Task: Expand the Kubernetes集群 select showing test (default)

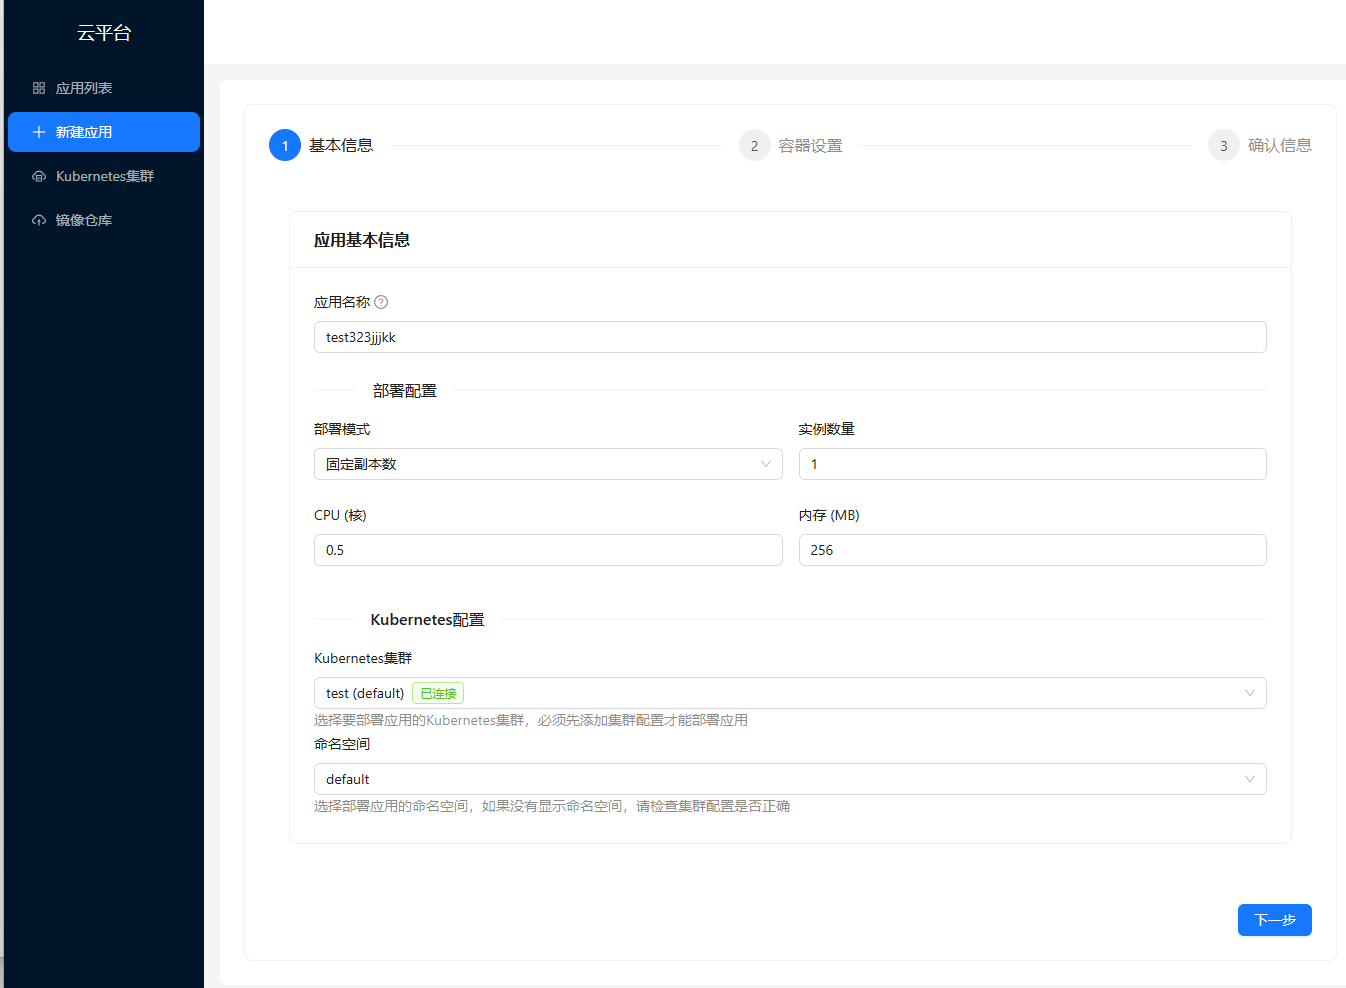Action: tap(790, 693)
